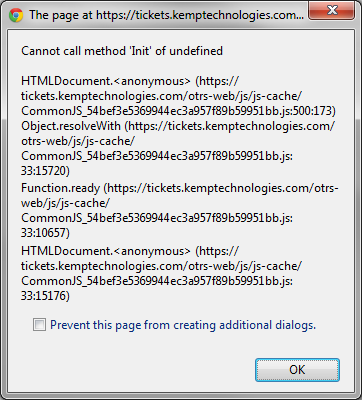The height and width of the screenshot is (400, 362).
Task: Click the Chrome logo icon in title bar
Action: 16,15
